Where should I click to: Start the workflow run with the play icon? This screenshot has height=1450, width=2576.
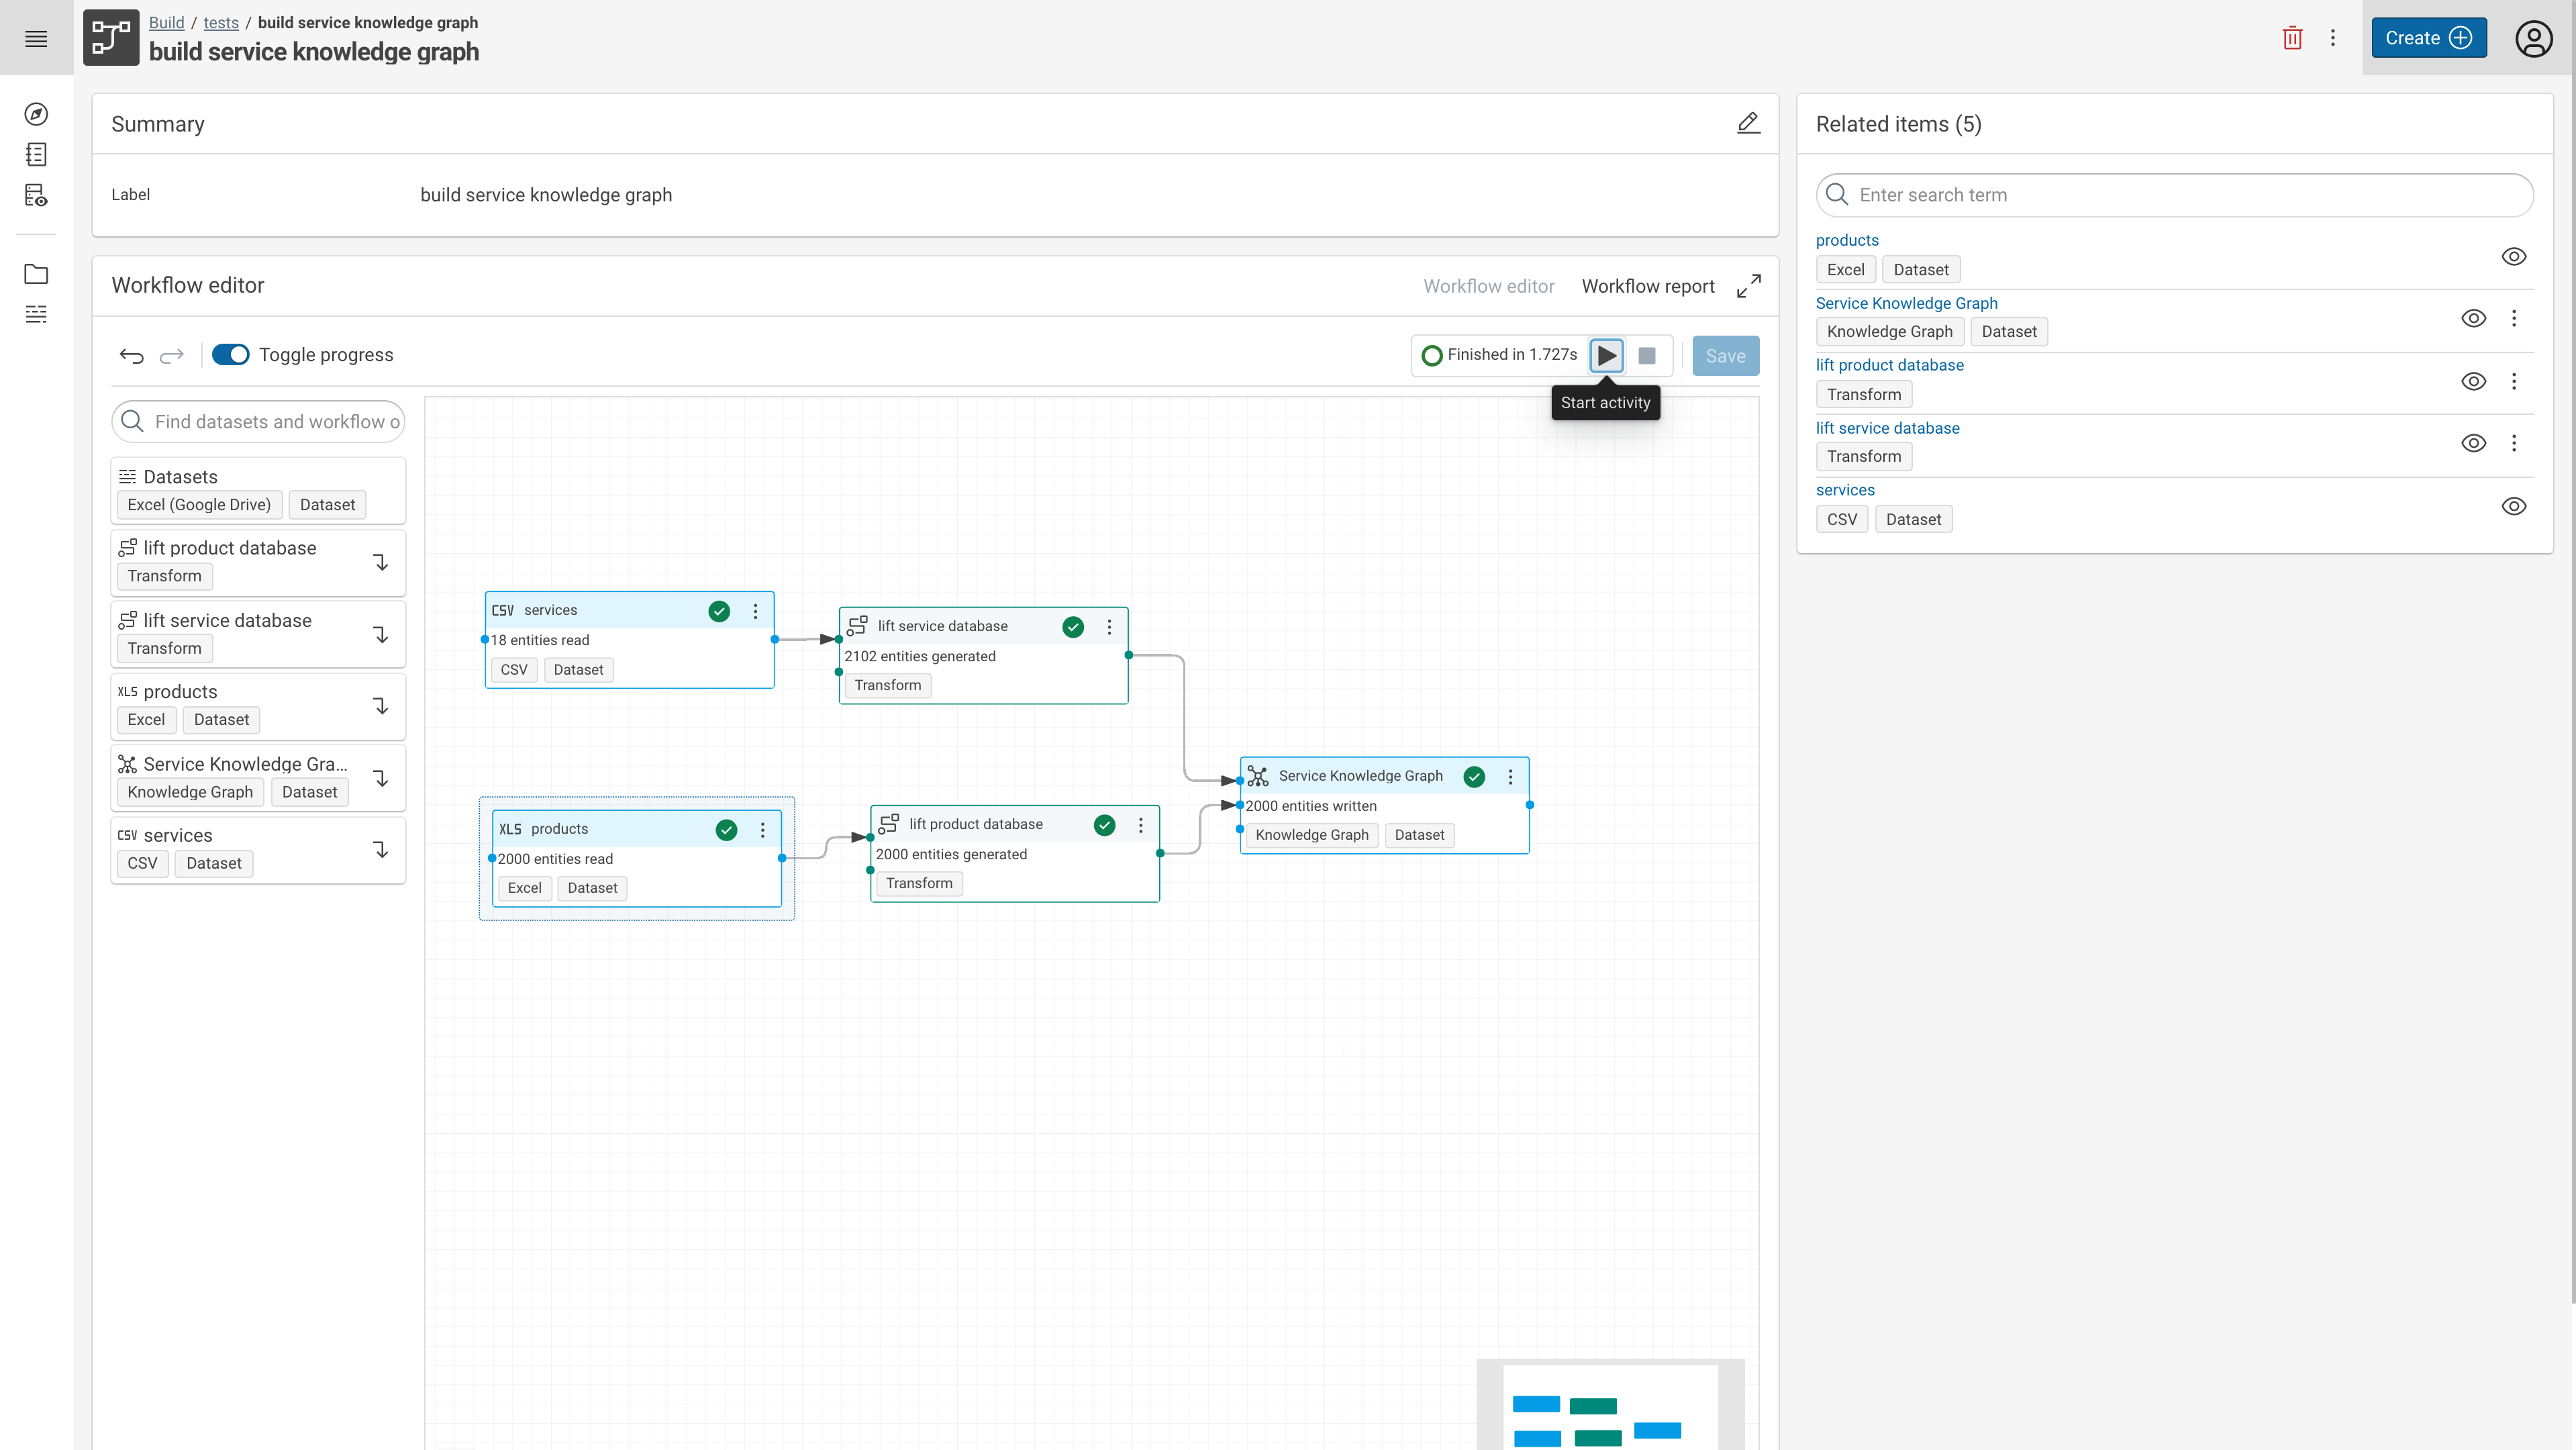point(1606,355)
